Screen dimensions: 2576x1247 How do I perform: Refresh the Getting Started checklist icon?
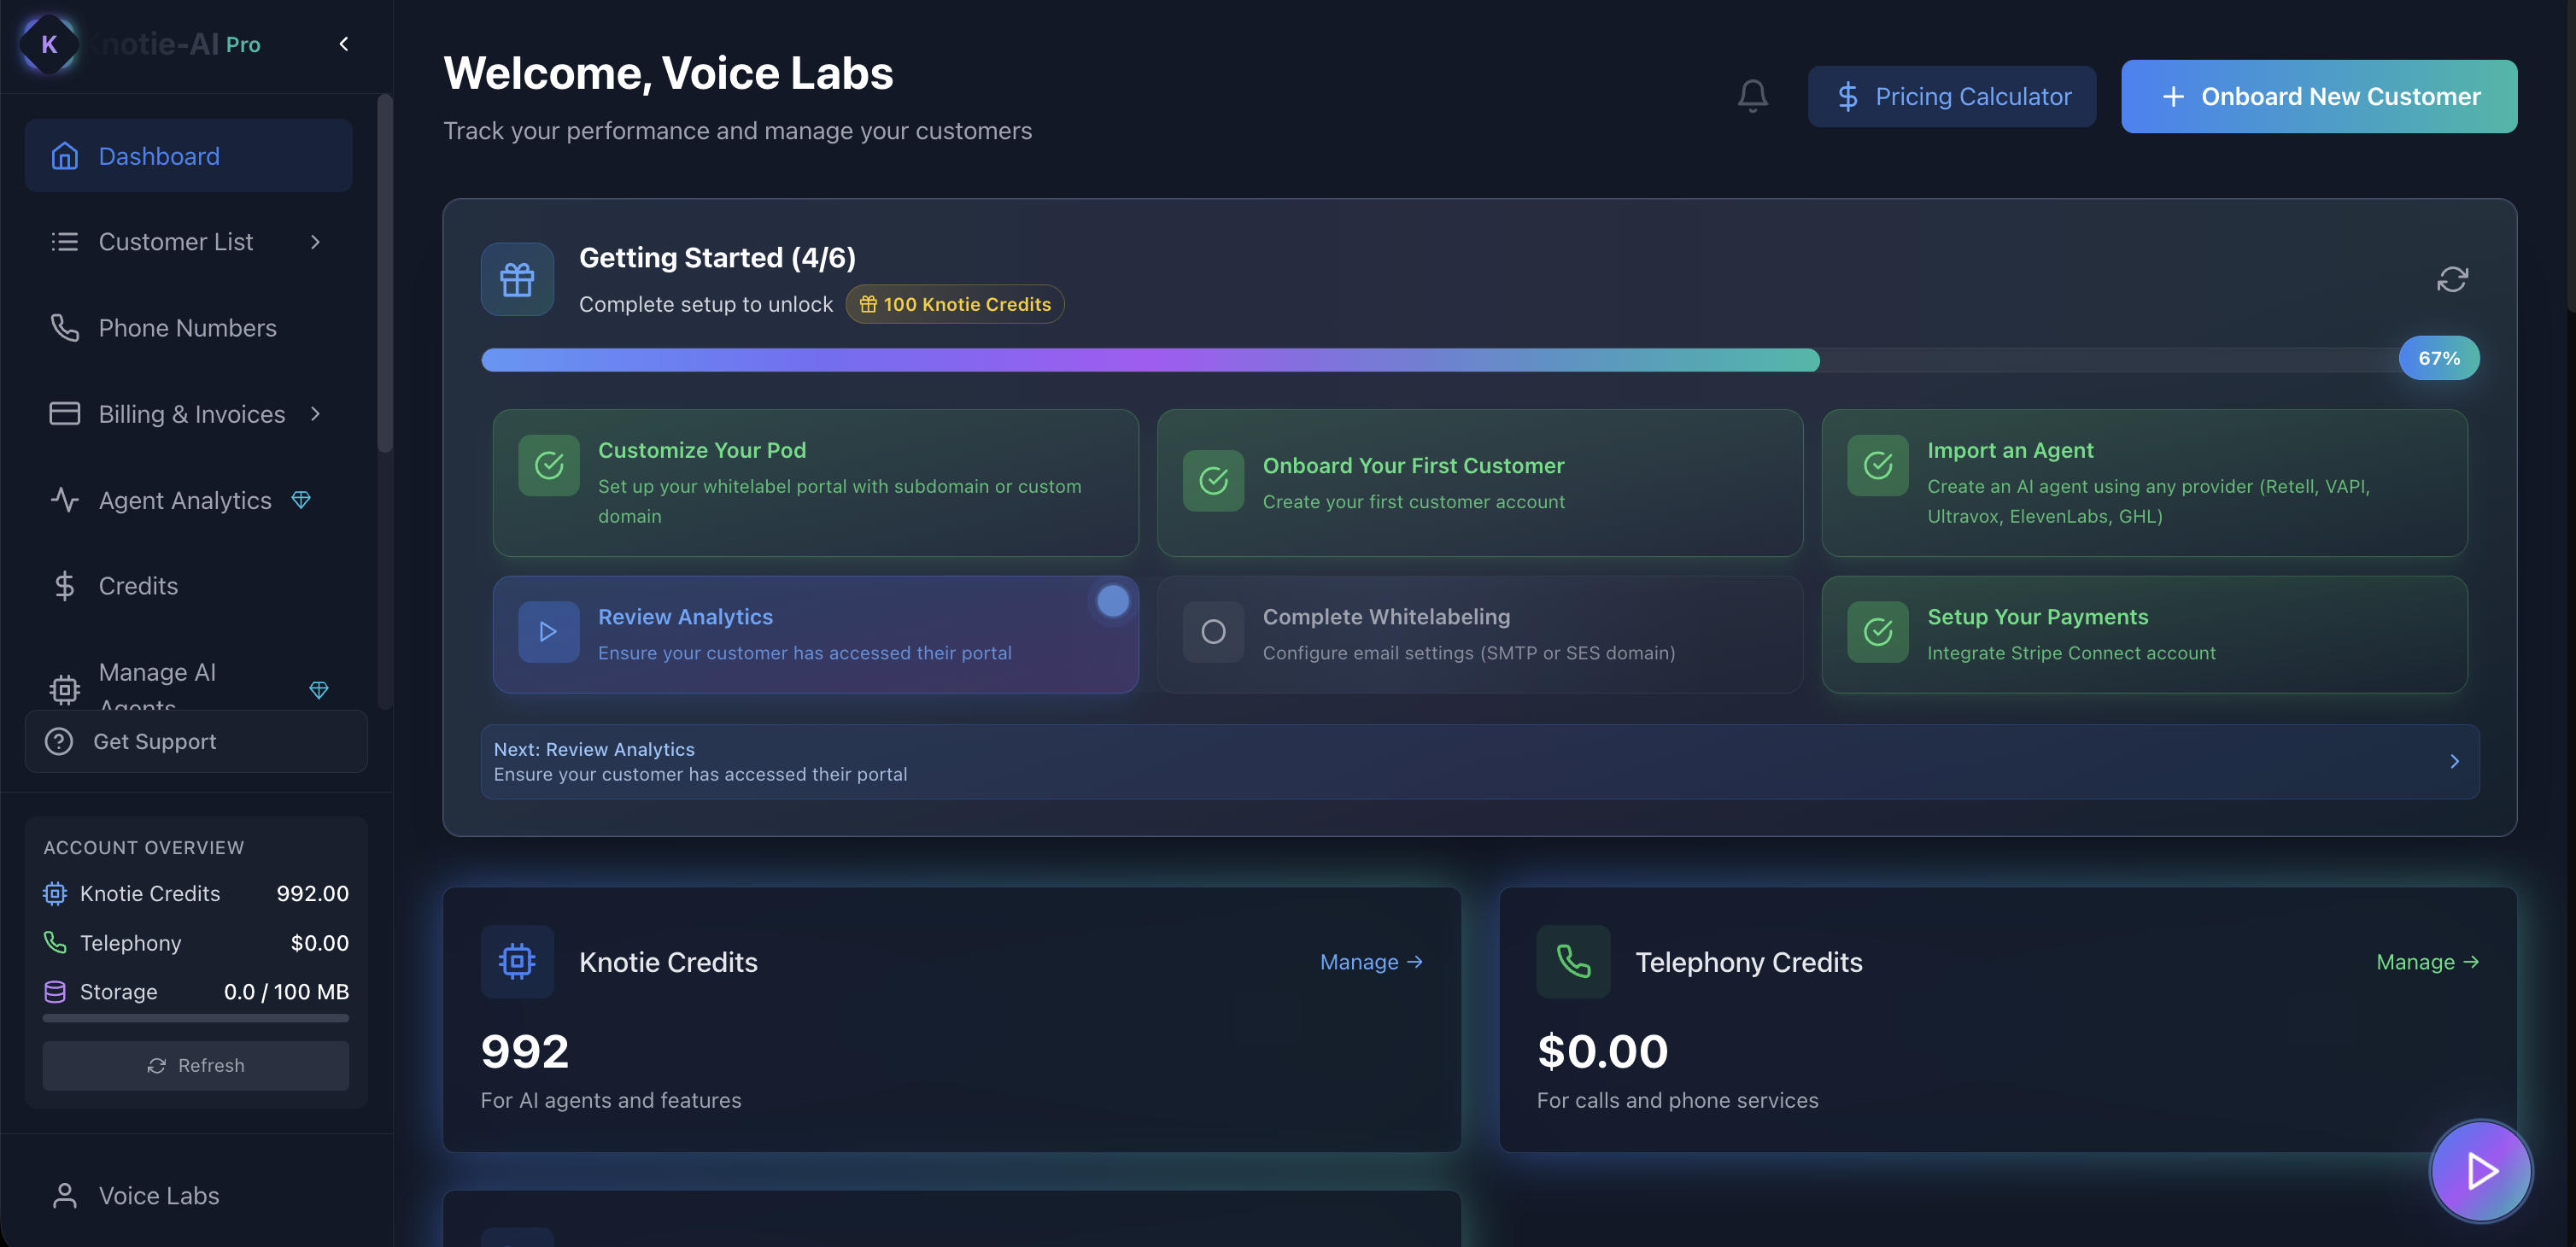tap(2452, 279)
